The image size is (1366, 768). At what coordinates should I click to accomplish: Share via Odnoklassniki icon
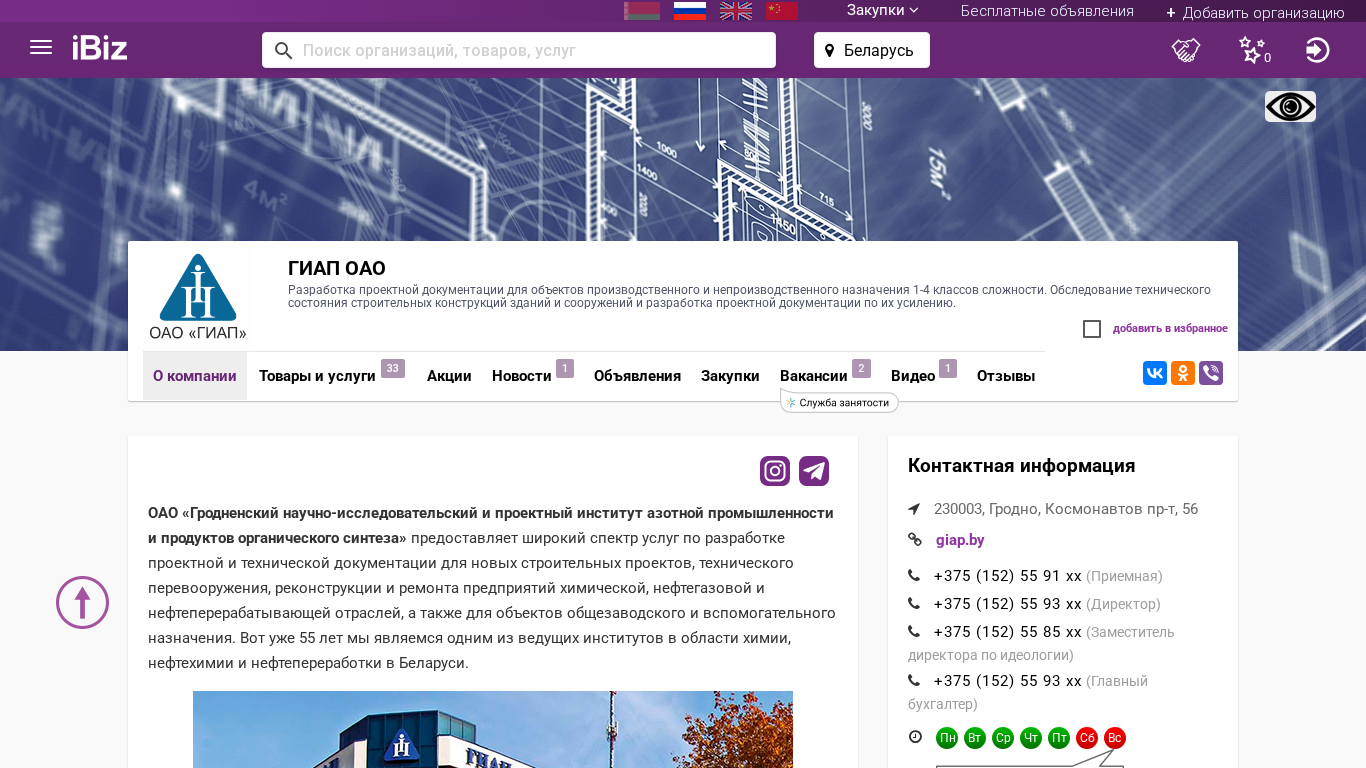click(x=1183, y=373)
